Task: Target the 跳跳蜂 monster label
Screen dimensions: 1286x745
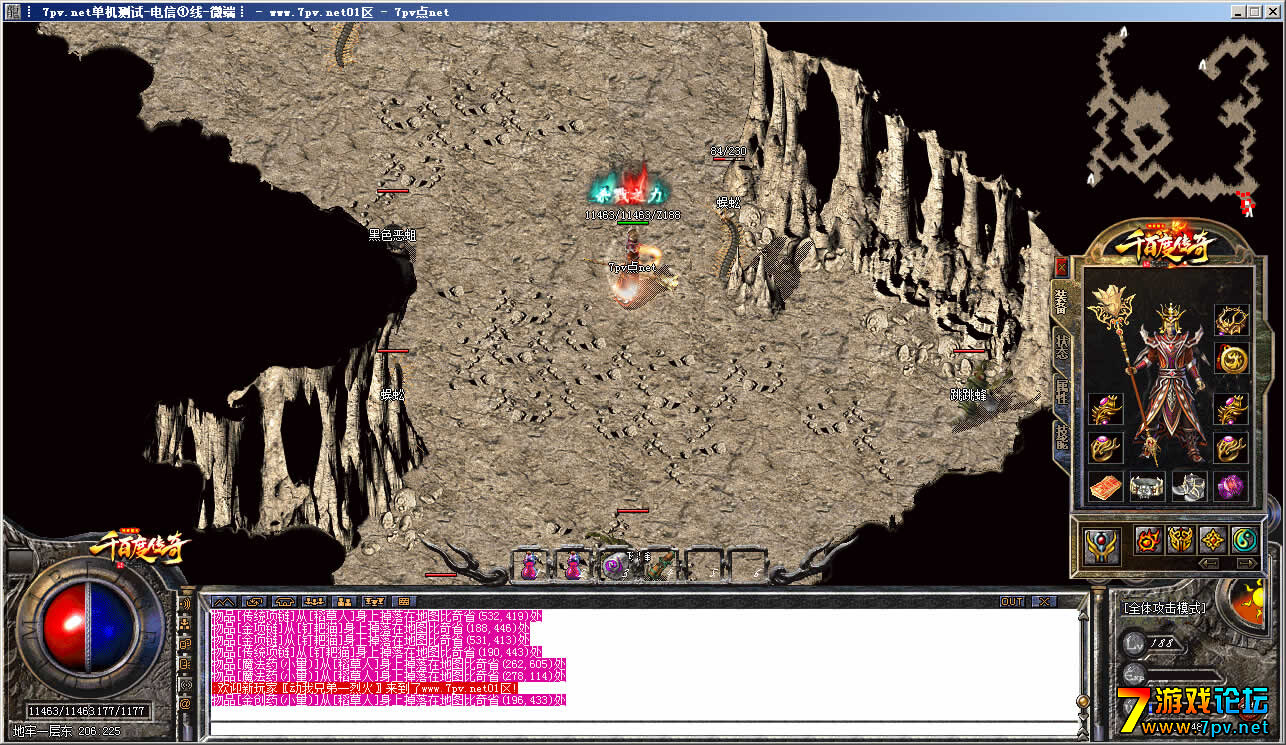Action: click(968, 395)
